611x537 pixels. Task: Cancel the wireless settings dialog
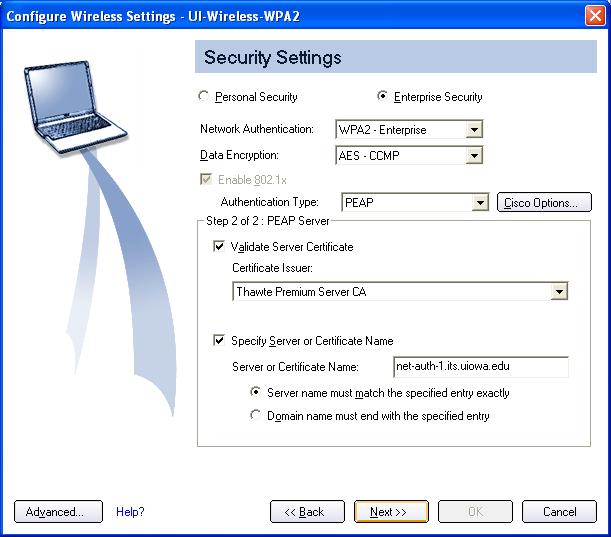[x=559, y=512]
